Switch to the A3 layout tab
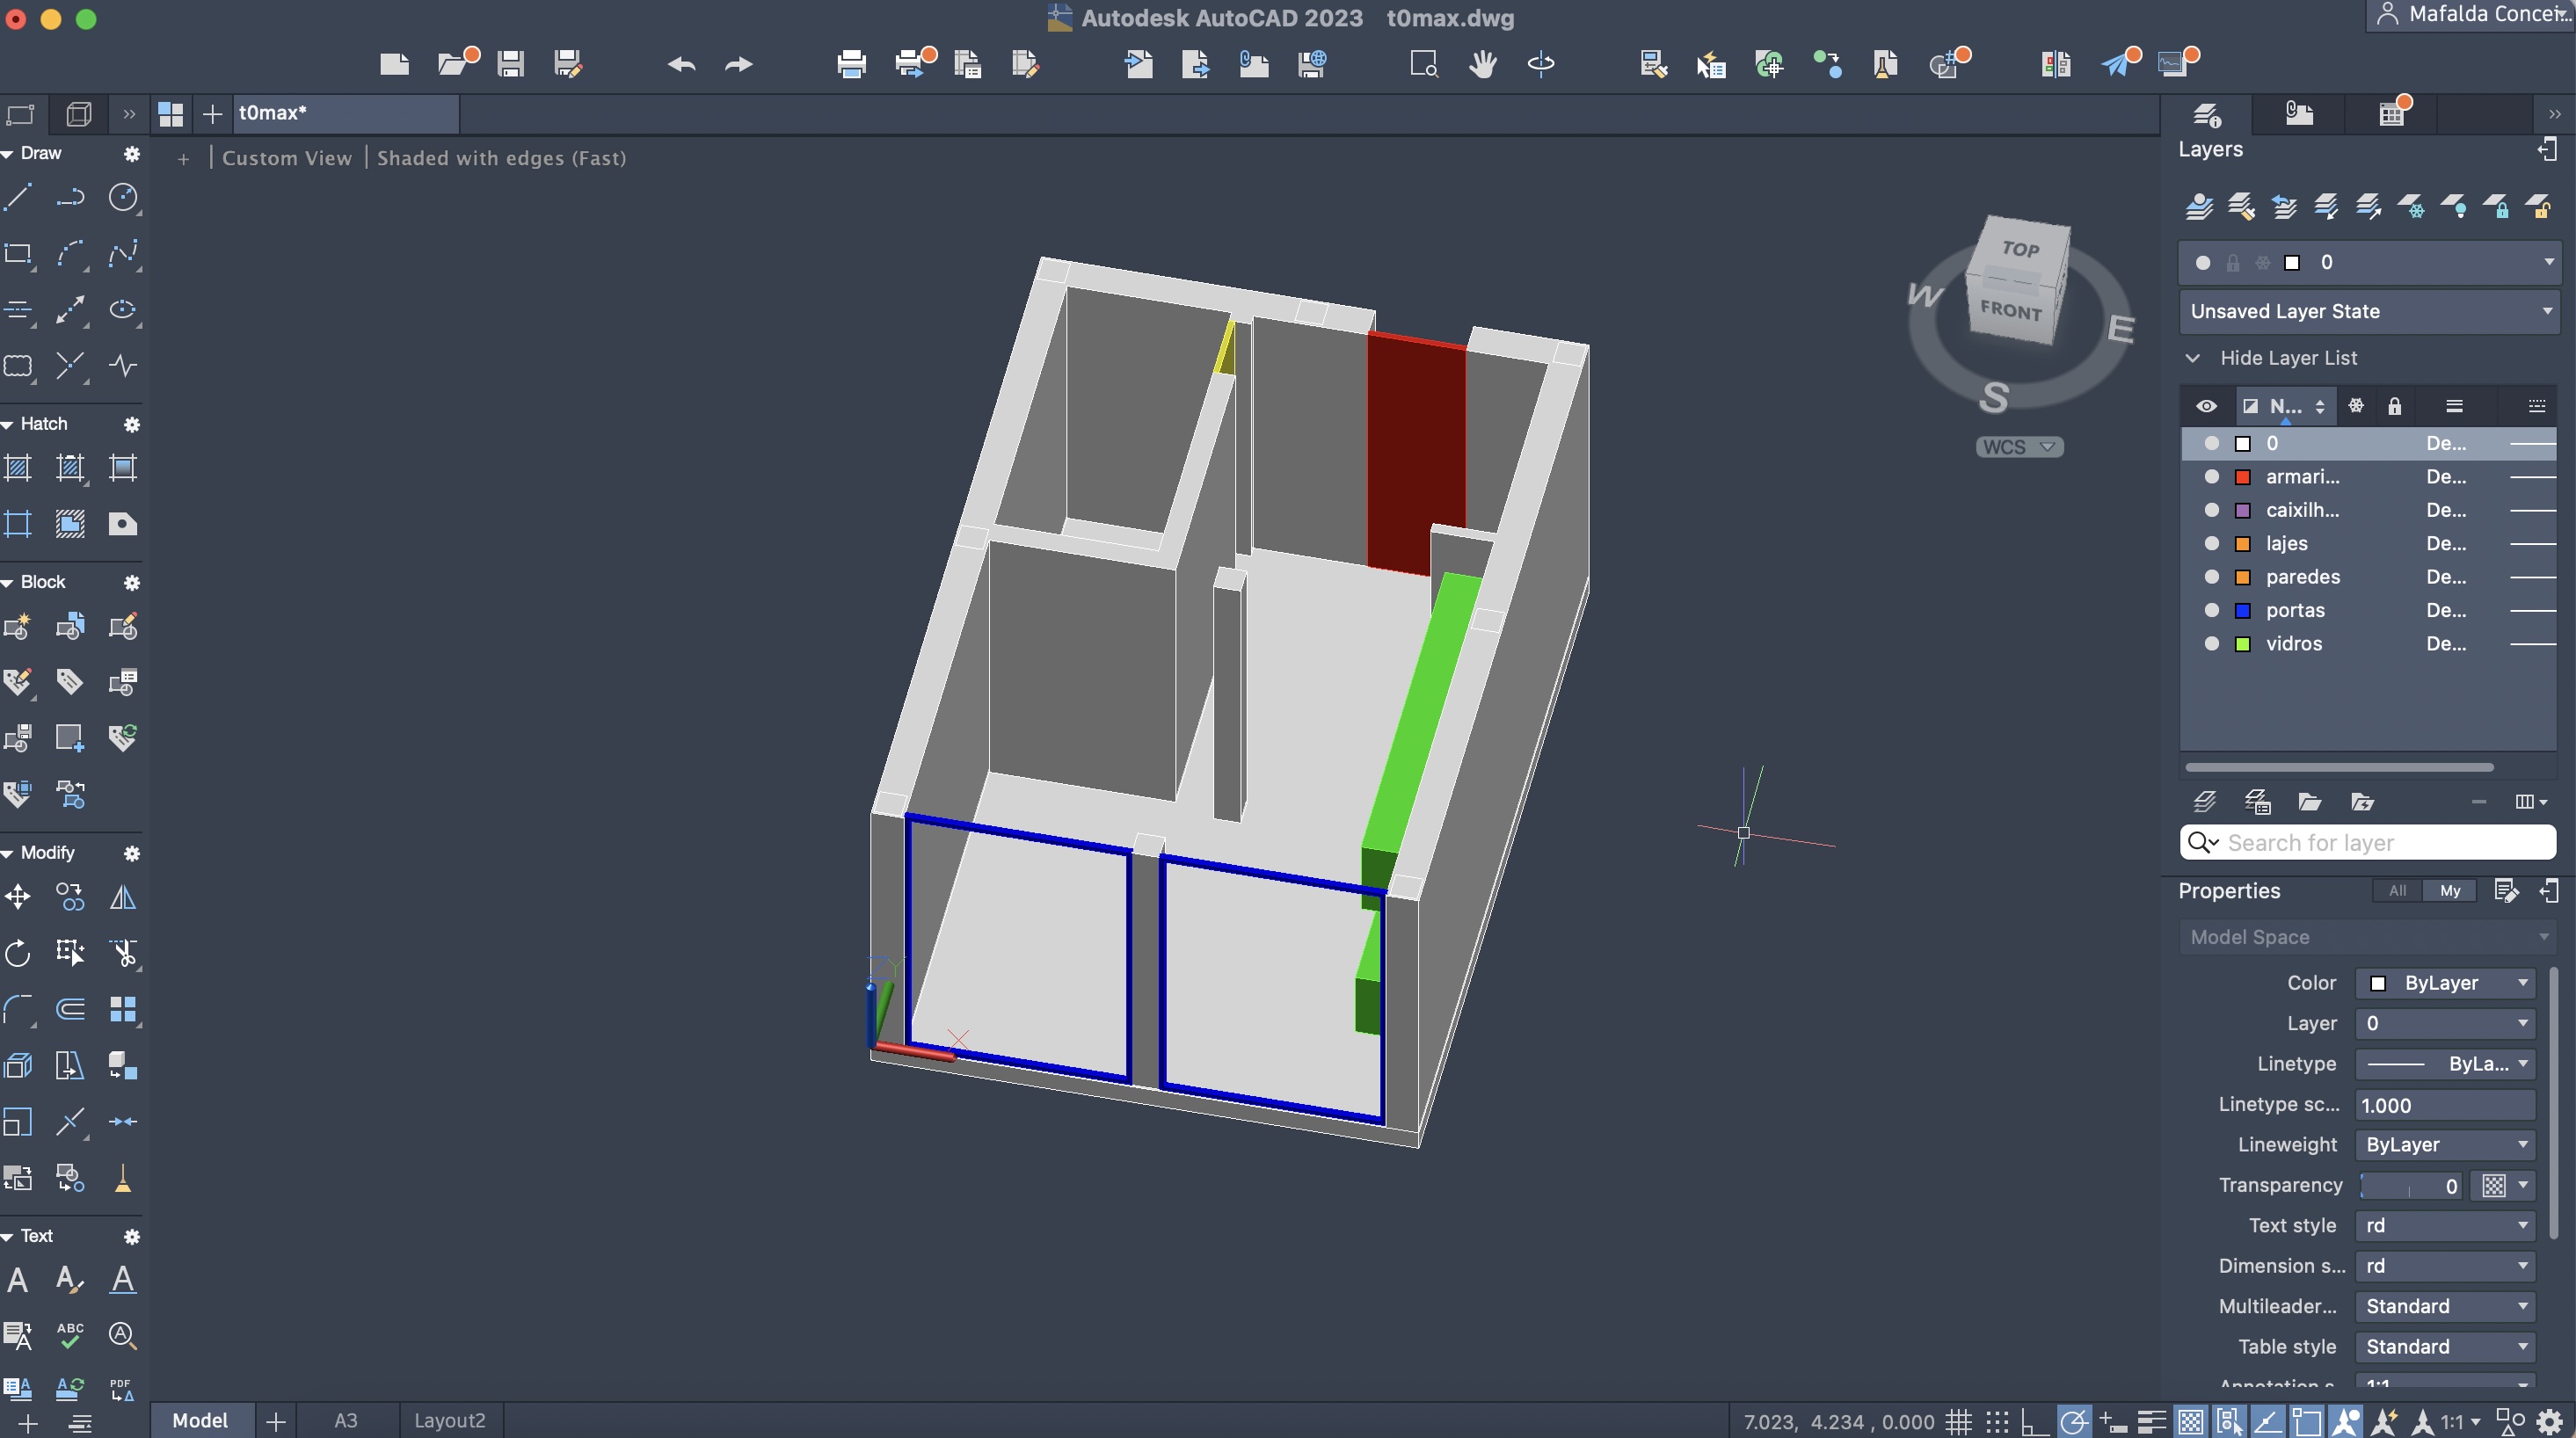The width and height of the screenshot is (2576, 1438). click(345, 1421)
